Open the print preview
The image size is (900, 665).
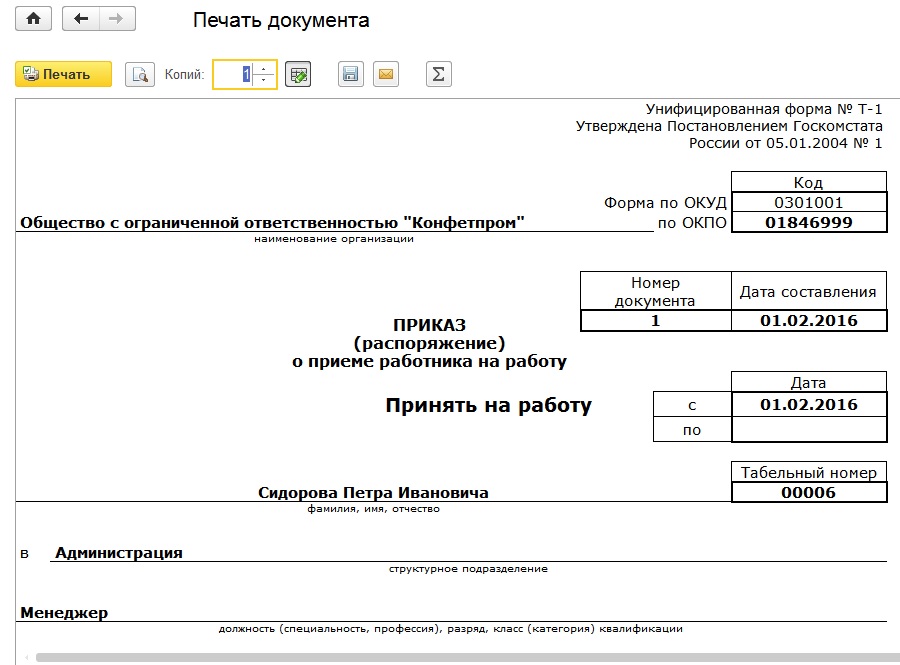click(x=140, y=74)
